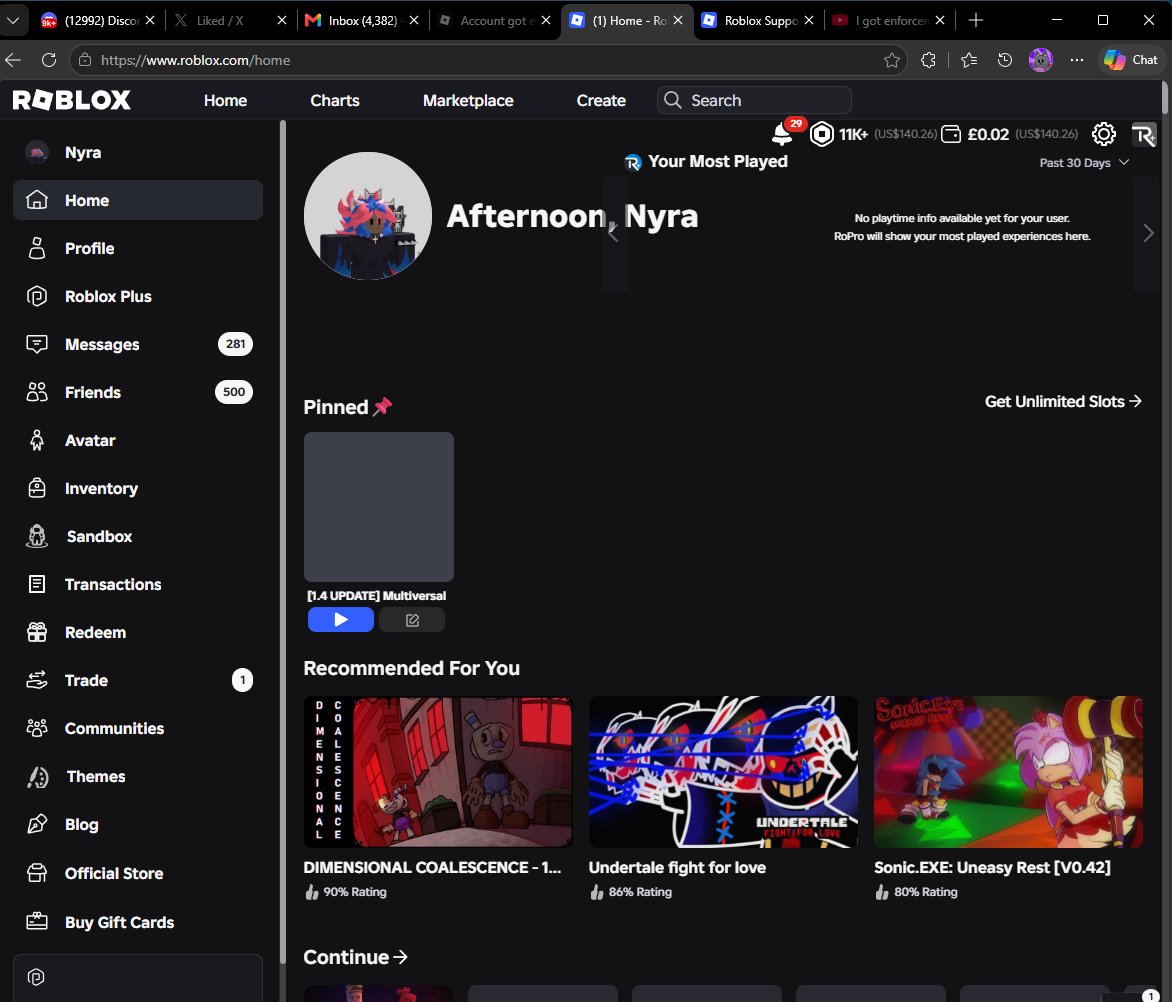
Task: Click Get Unlimited Slots link
Action: pos(1063,401)
